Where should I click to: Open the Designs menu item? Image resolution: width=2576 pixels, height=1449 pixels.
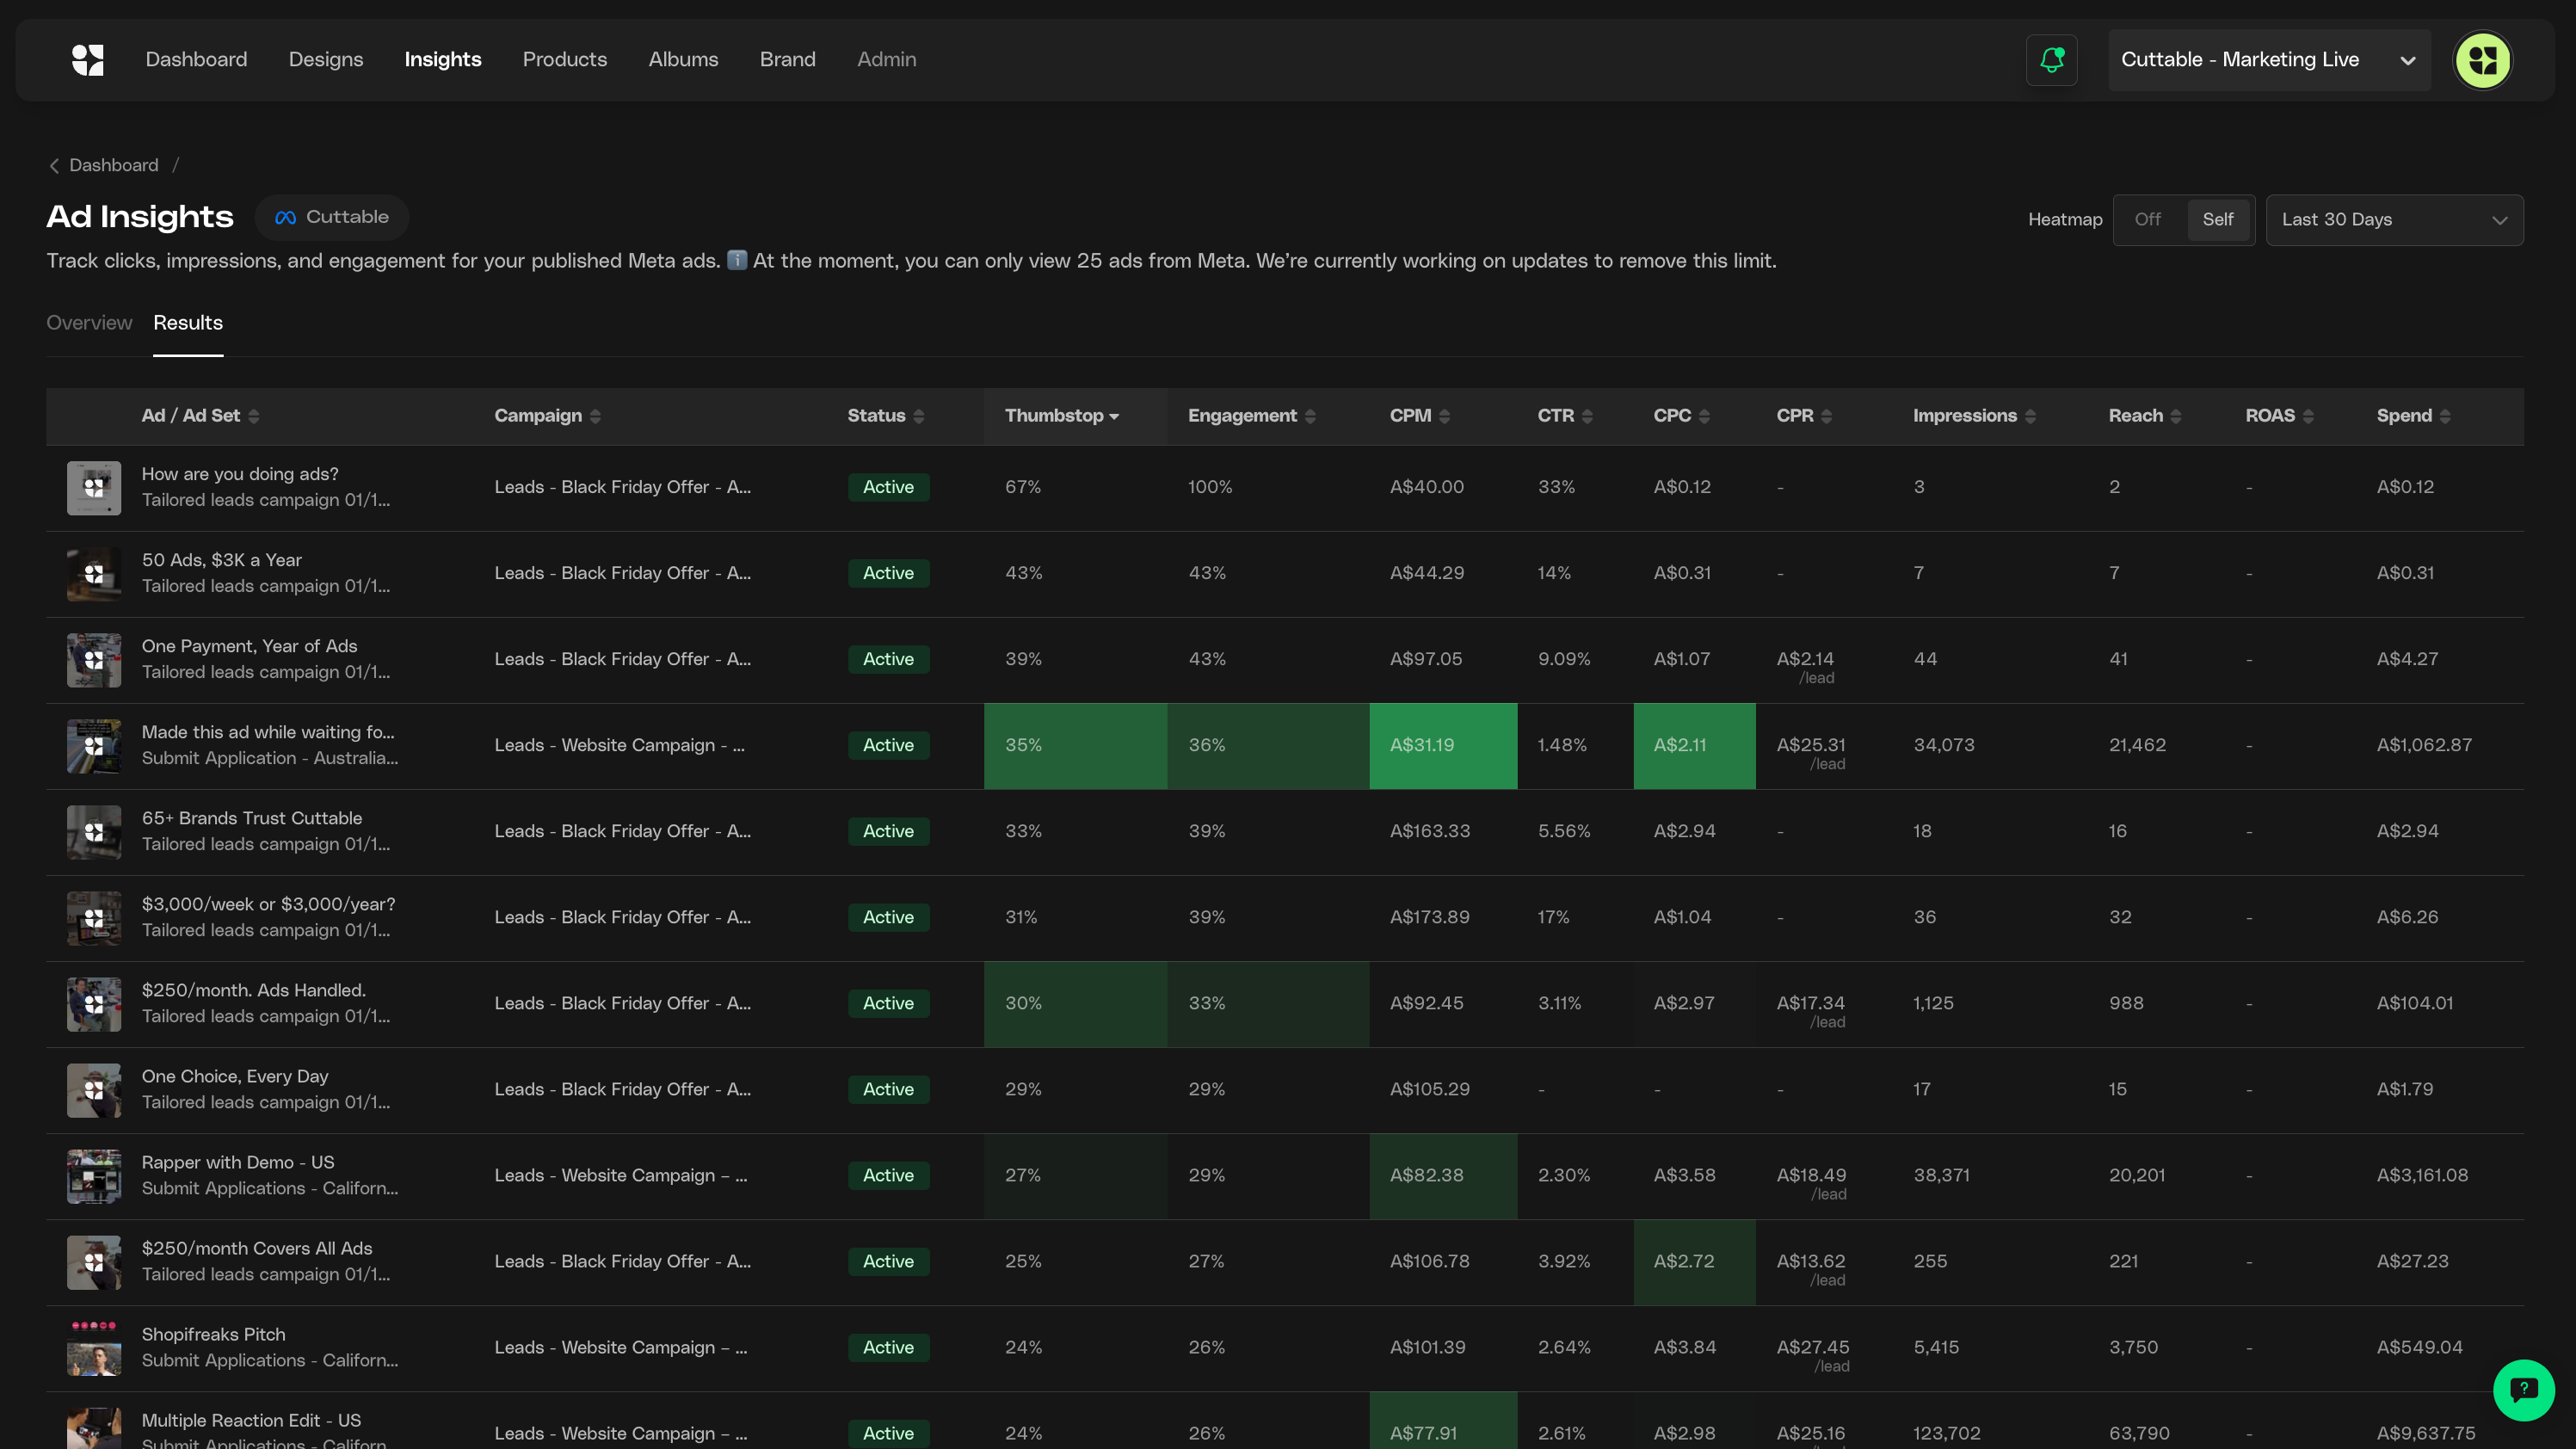(x=325, y=60)
